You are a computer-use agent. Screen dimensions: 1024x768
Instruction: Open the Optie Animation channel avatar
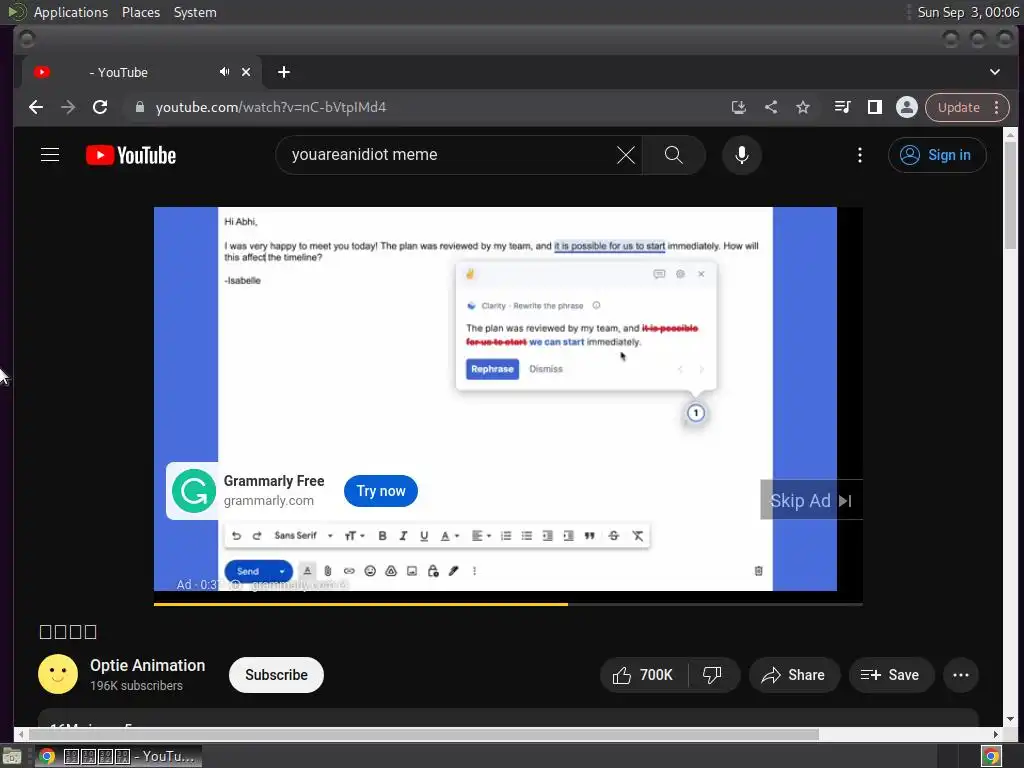58,674
